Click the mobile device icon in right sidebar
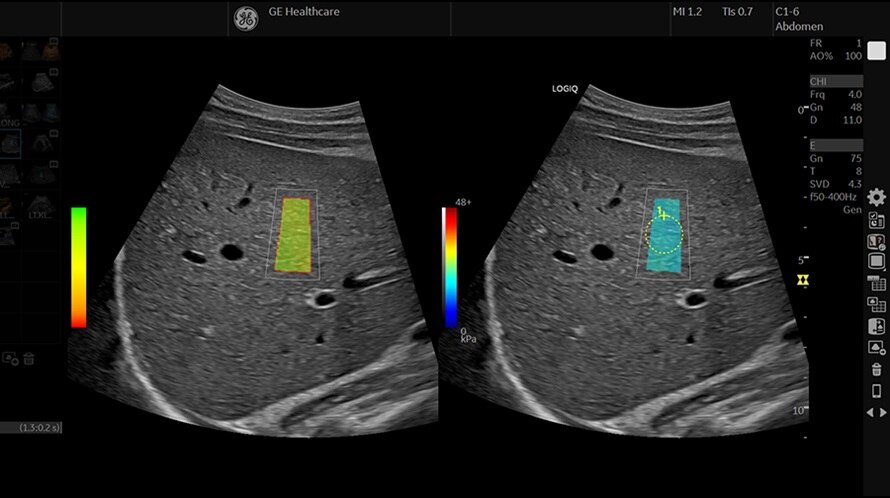The height and width of the screenshot is (498, 890). click(876, 391)
